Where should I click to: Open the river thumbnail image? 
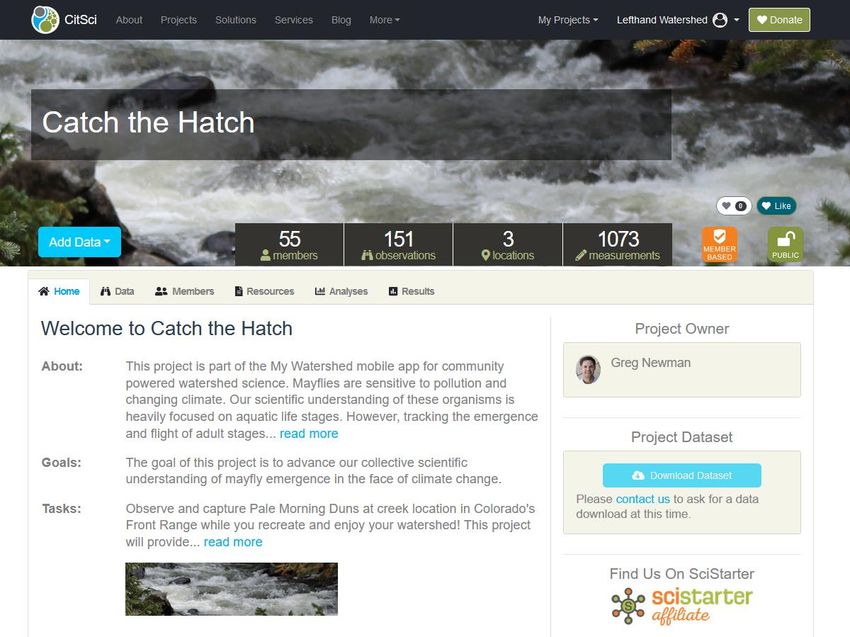[231, 589]
